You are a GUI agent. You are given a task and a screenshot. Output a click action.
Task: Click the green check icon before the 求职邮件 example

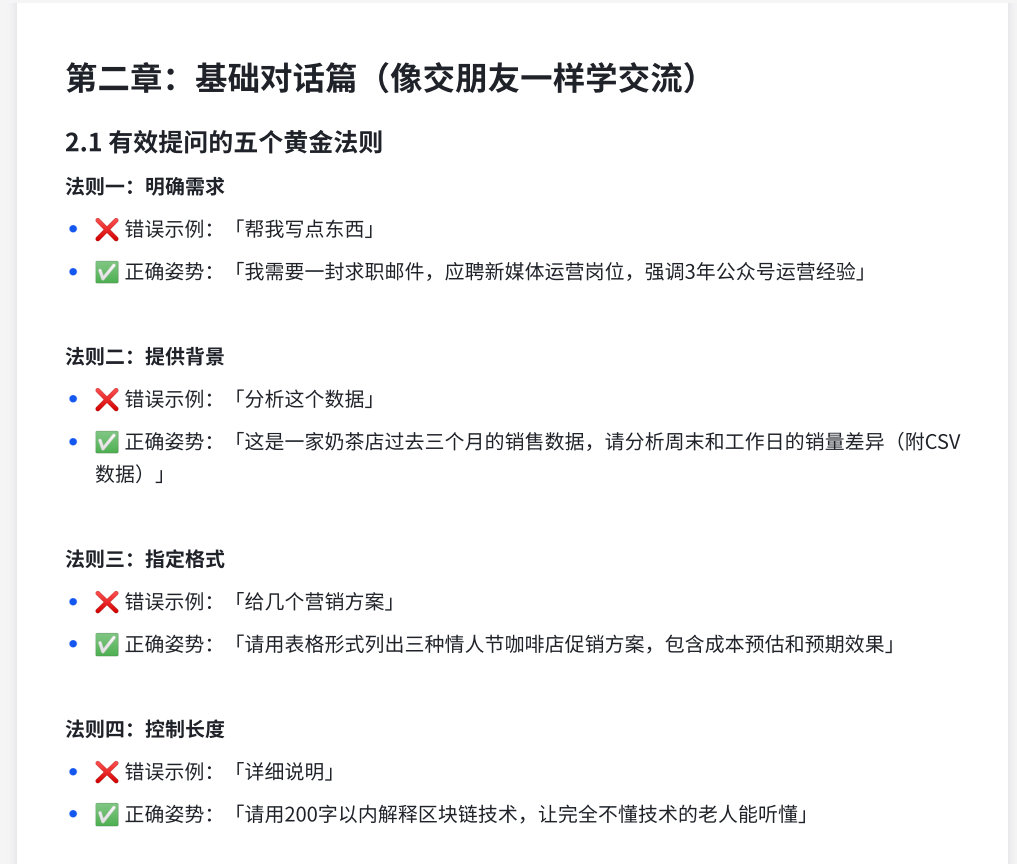point(107,272)
